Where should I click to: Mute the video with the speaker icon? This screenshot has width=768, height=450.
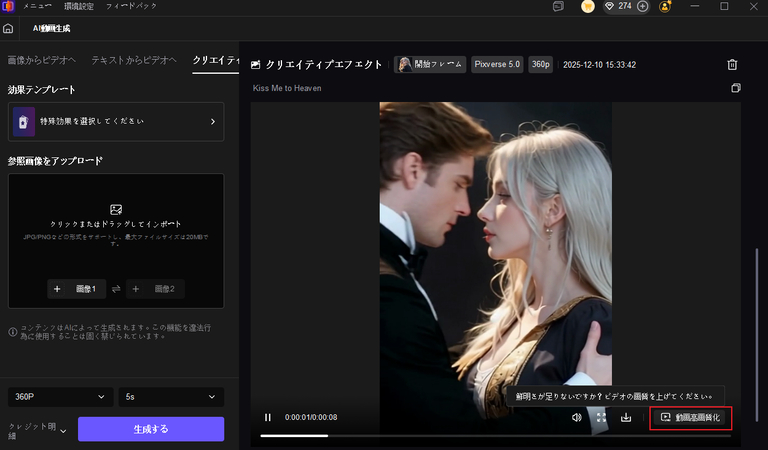point(577,418)
